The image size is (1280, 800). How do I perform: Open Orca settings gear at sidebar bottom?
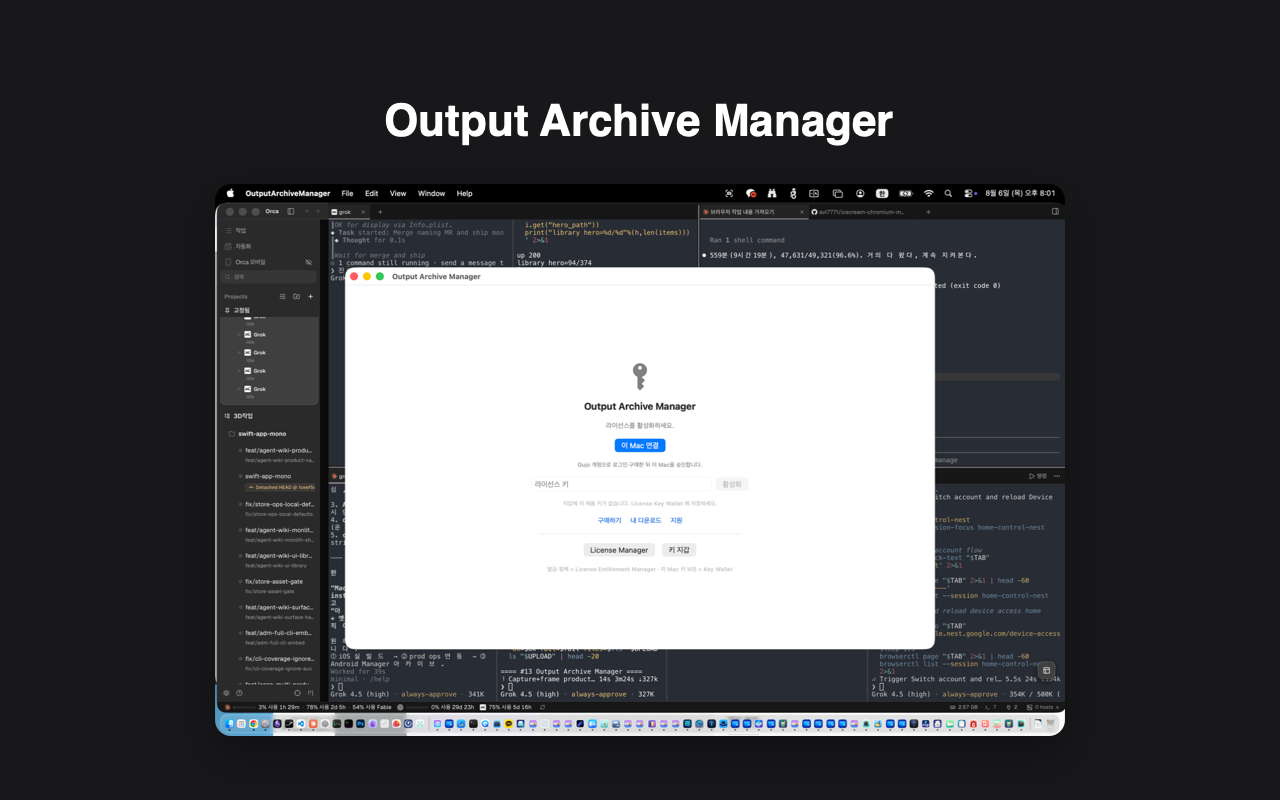point(226,692)
